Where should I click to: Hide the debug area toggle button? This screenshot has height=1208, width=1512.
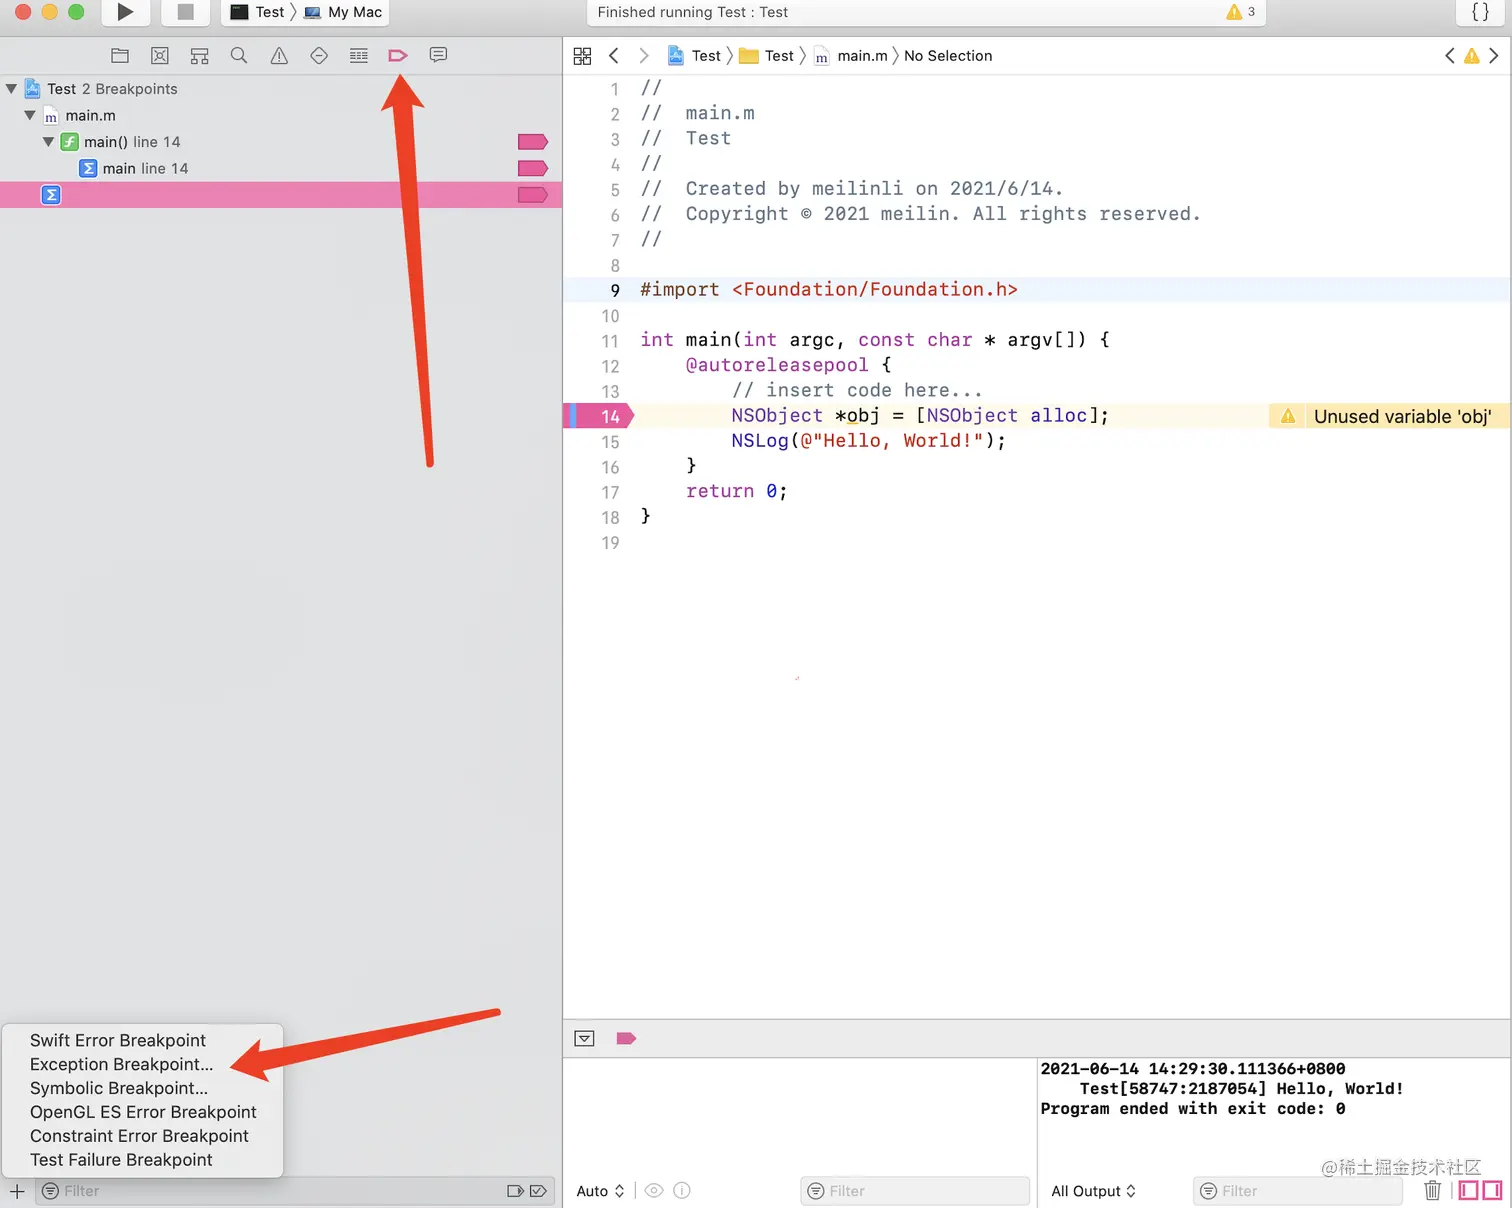[585, 1039]
